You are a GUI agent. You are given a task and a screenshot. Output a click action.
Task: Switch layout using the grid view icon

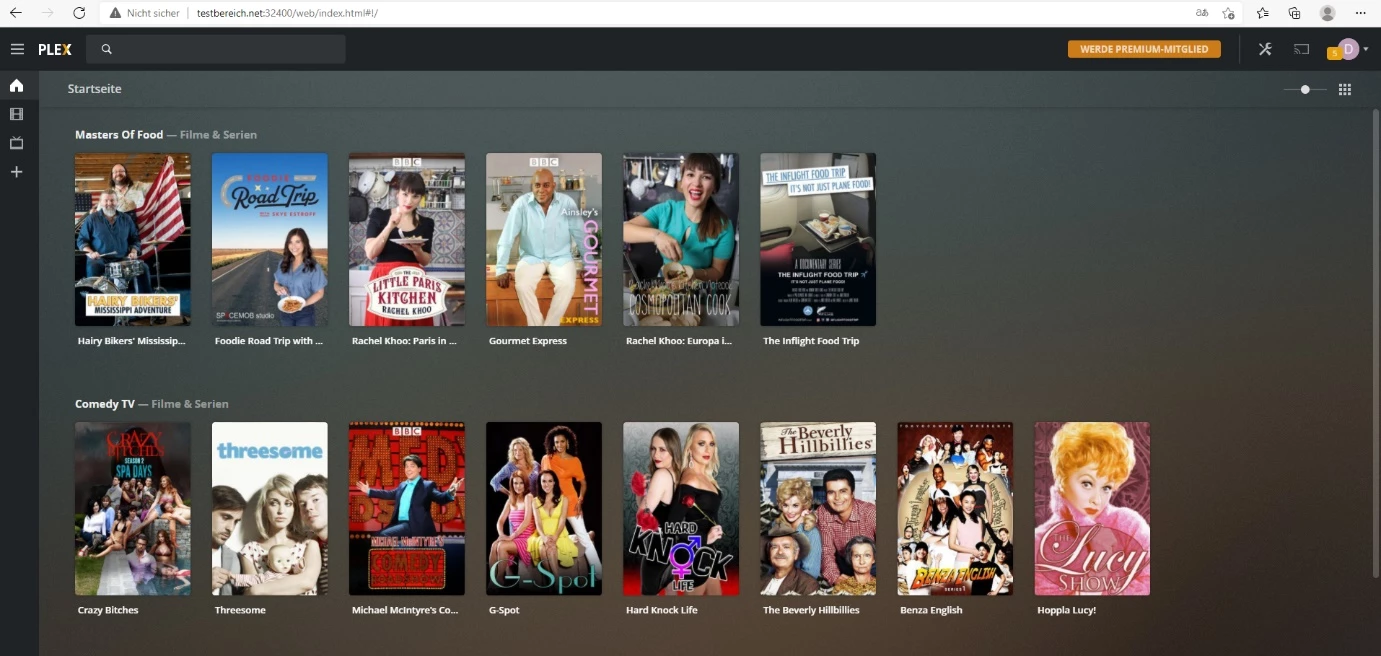point(1344,88)
